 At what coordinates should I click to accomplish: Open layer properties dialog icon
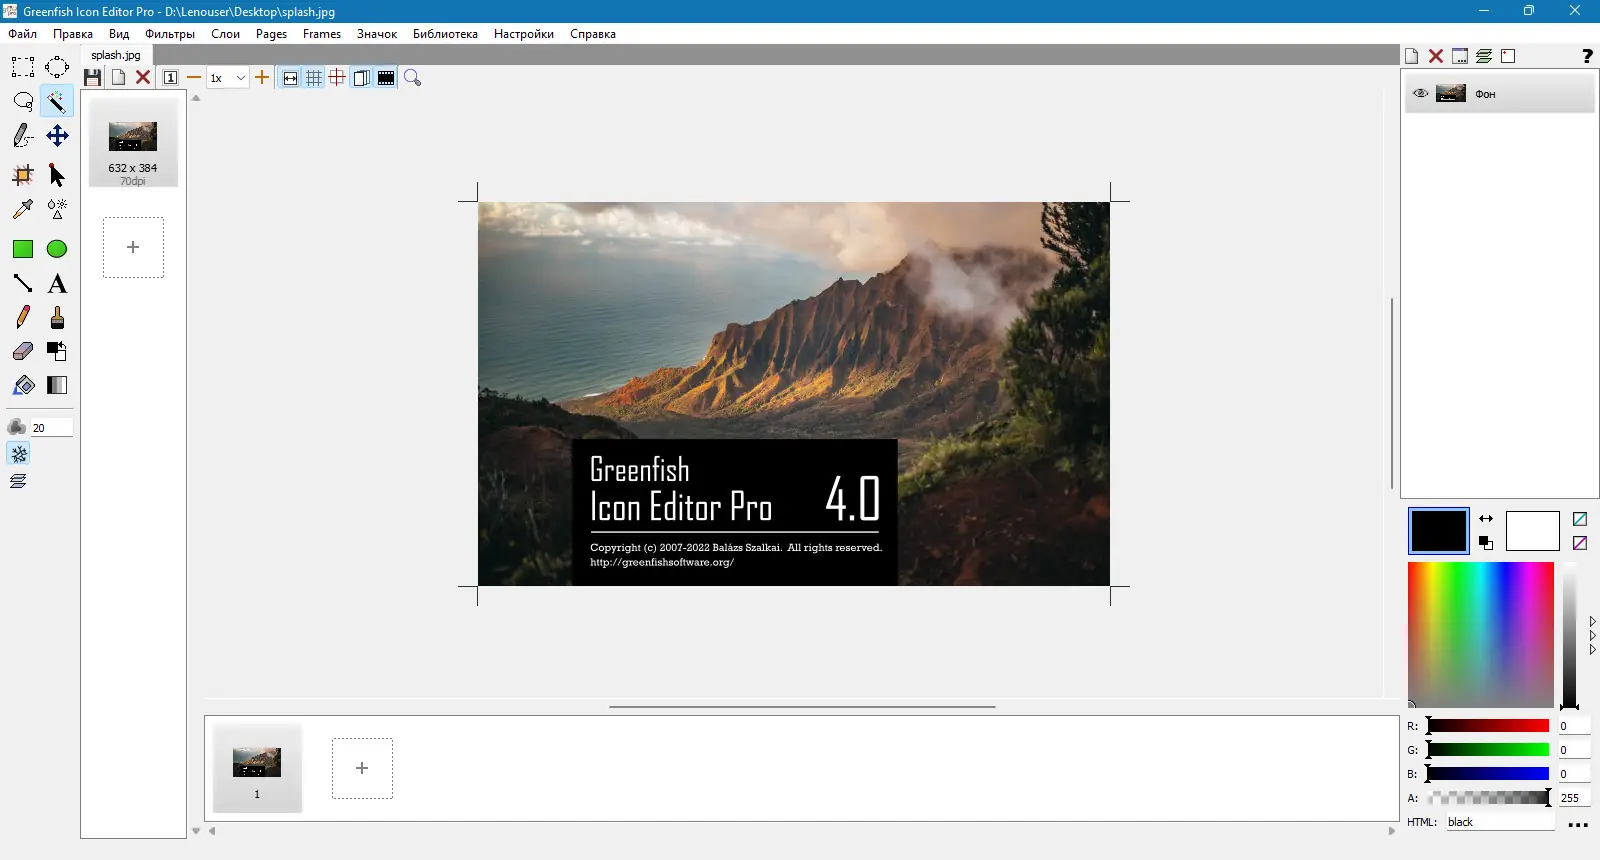(1460, 56)
